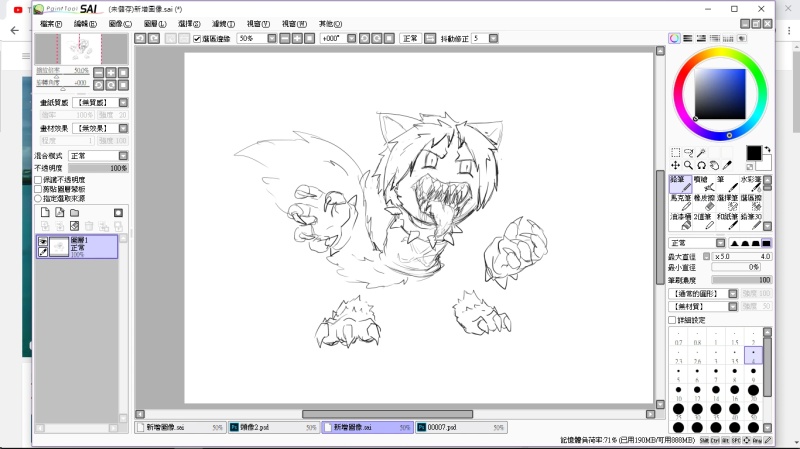Select the 鉛筆30 tool
Screen dimensions: 800x449
coord(751,221)
